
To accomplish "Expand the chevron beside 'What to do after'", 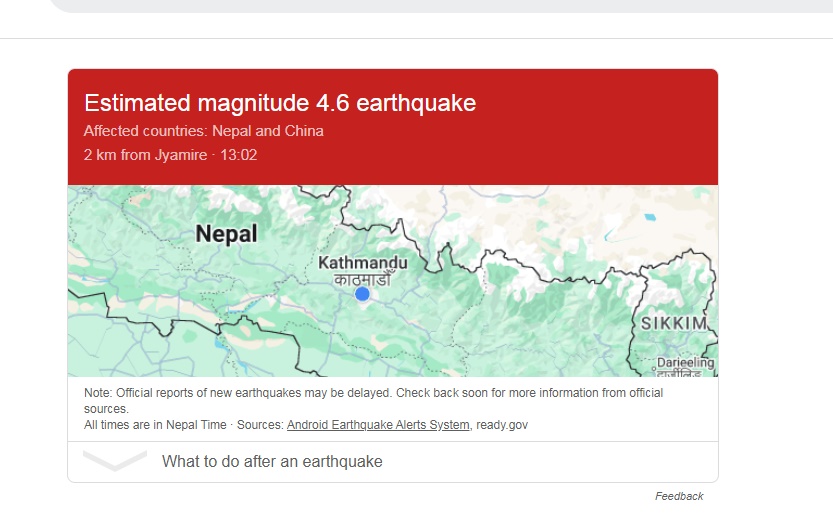I will click(x=115, y=461).
